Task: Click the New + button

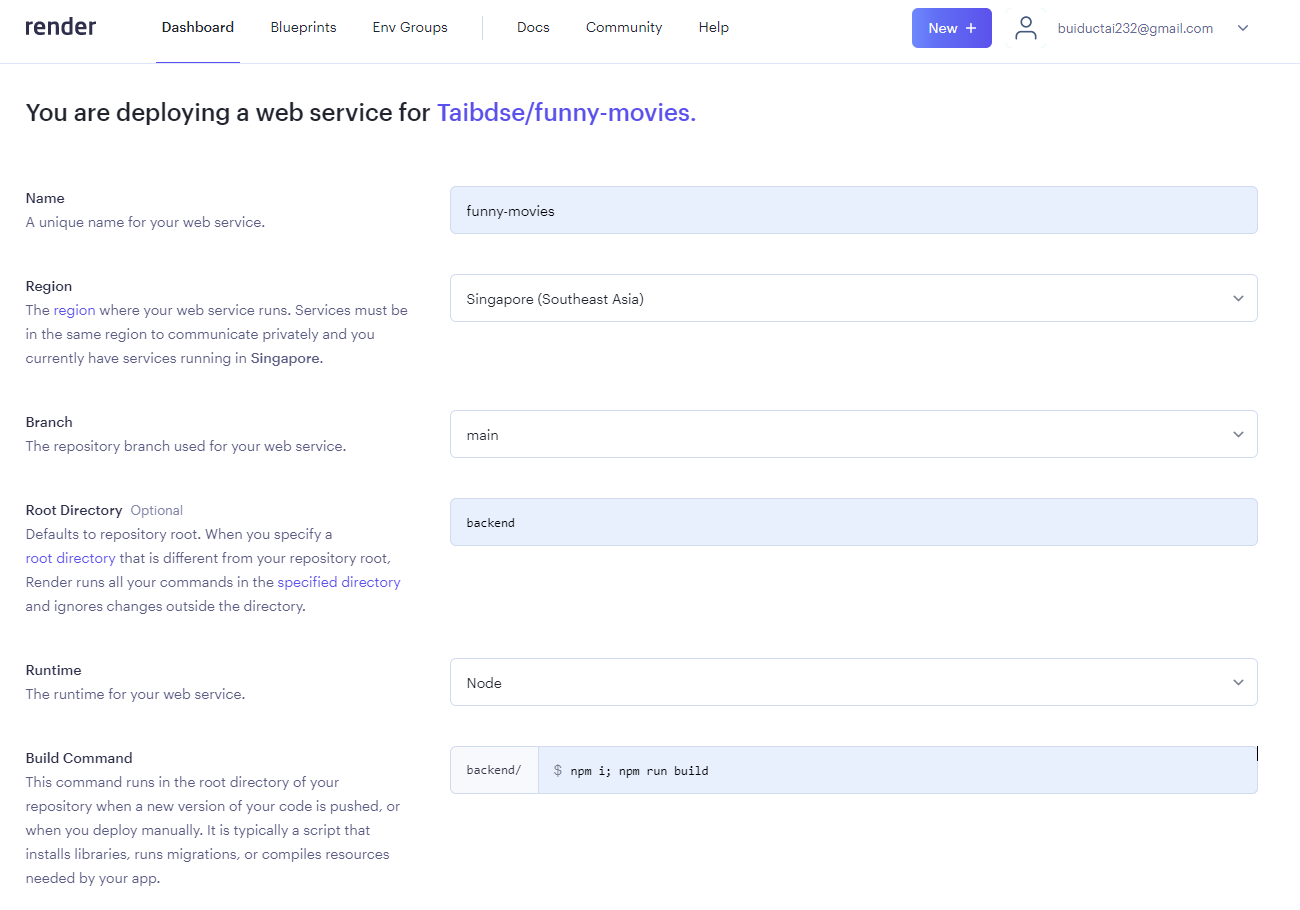Action: [951, 28]
